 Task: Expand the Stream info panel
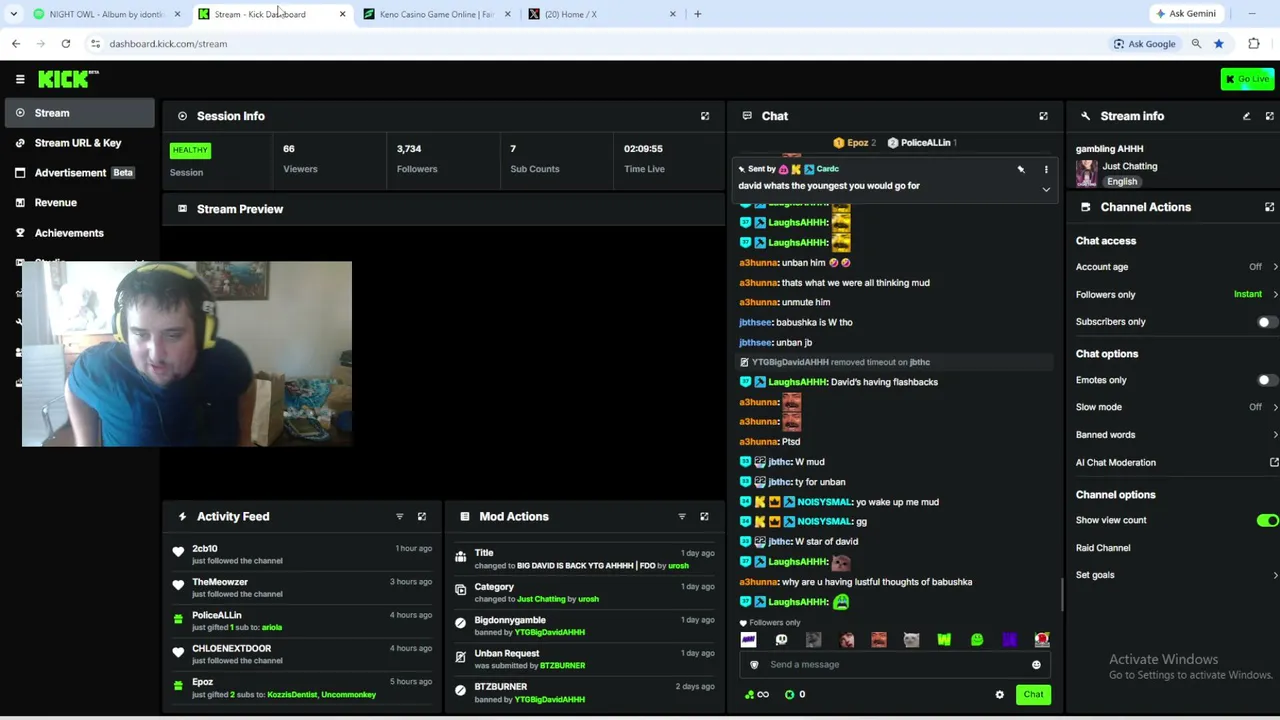click(1270, 116)
